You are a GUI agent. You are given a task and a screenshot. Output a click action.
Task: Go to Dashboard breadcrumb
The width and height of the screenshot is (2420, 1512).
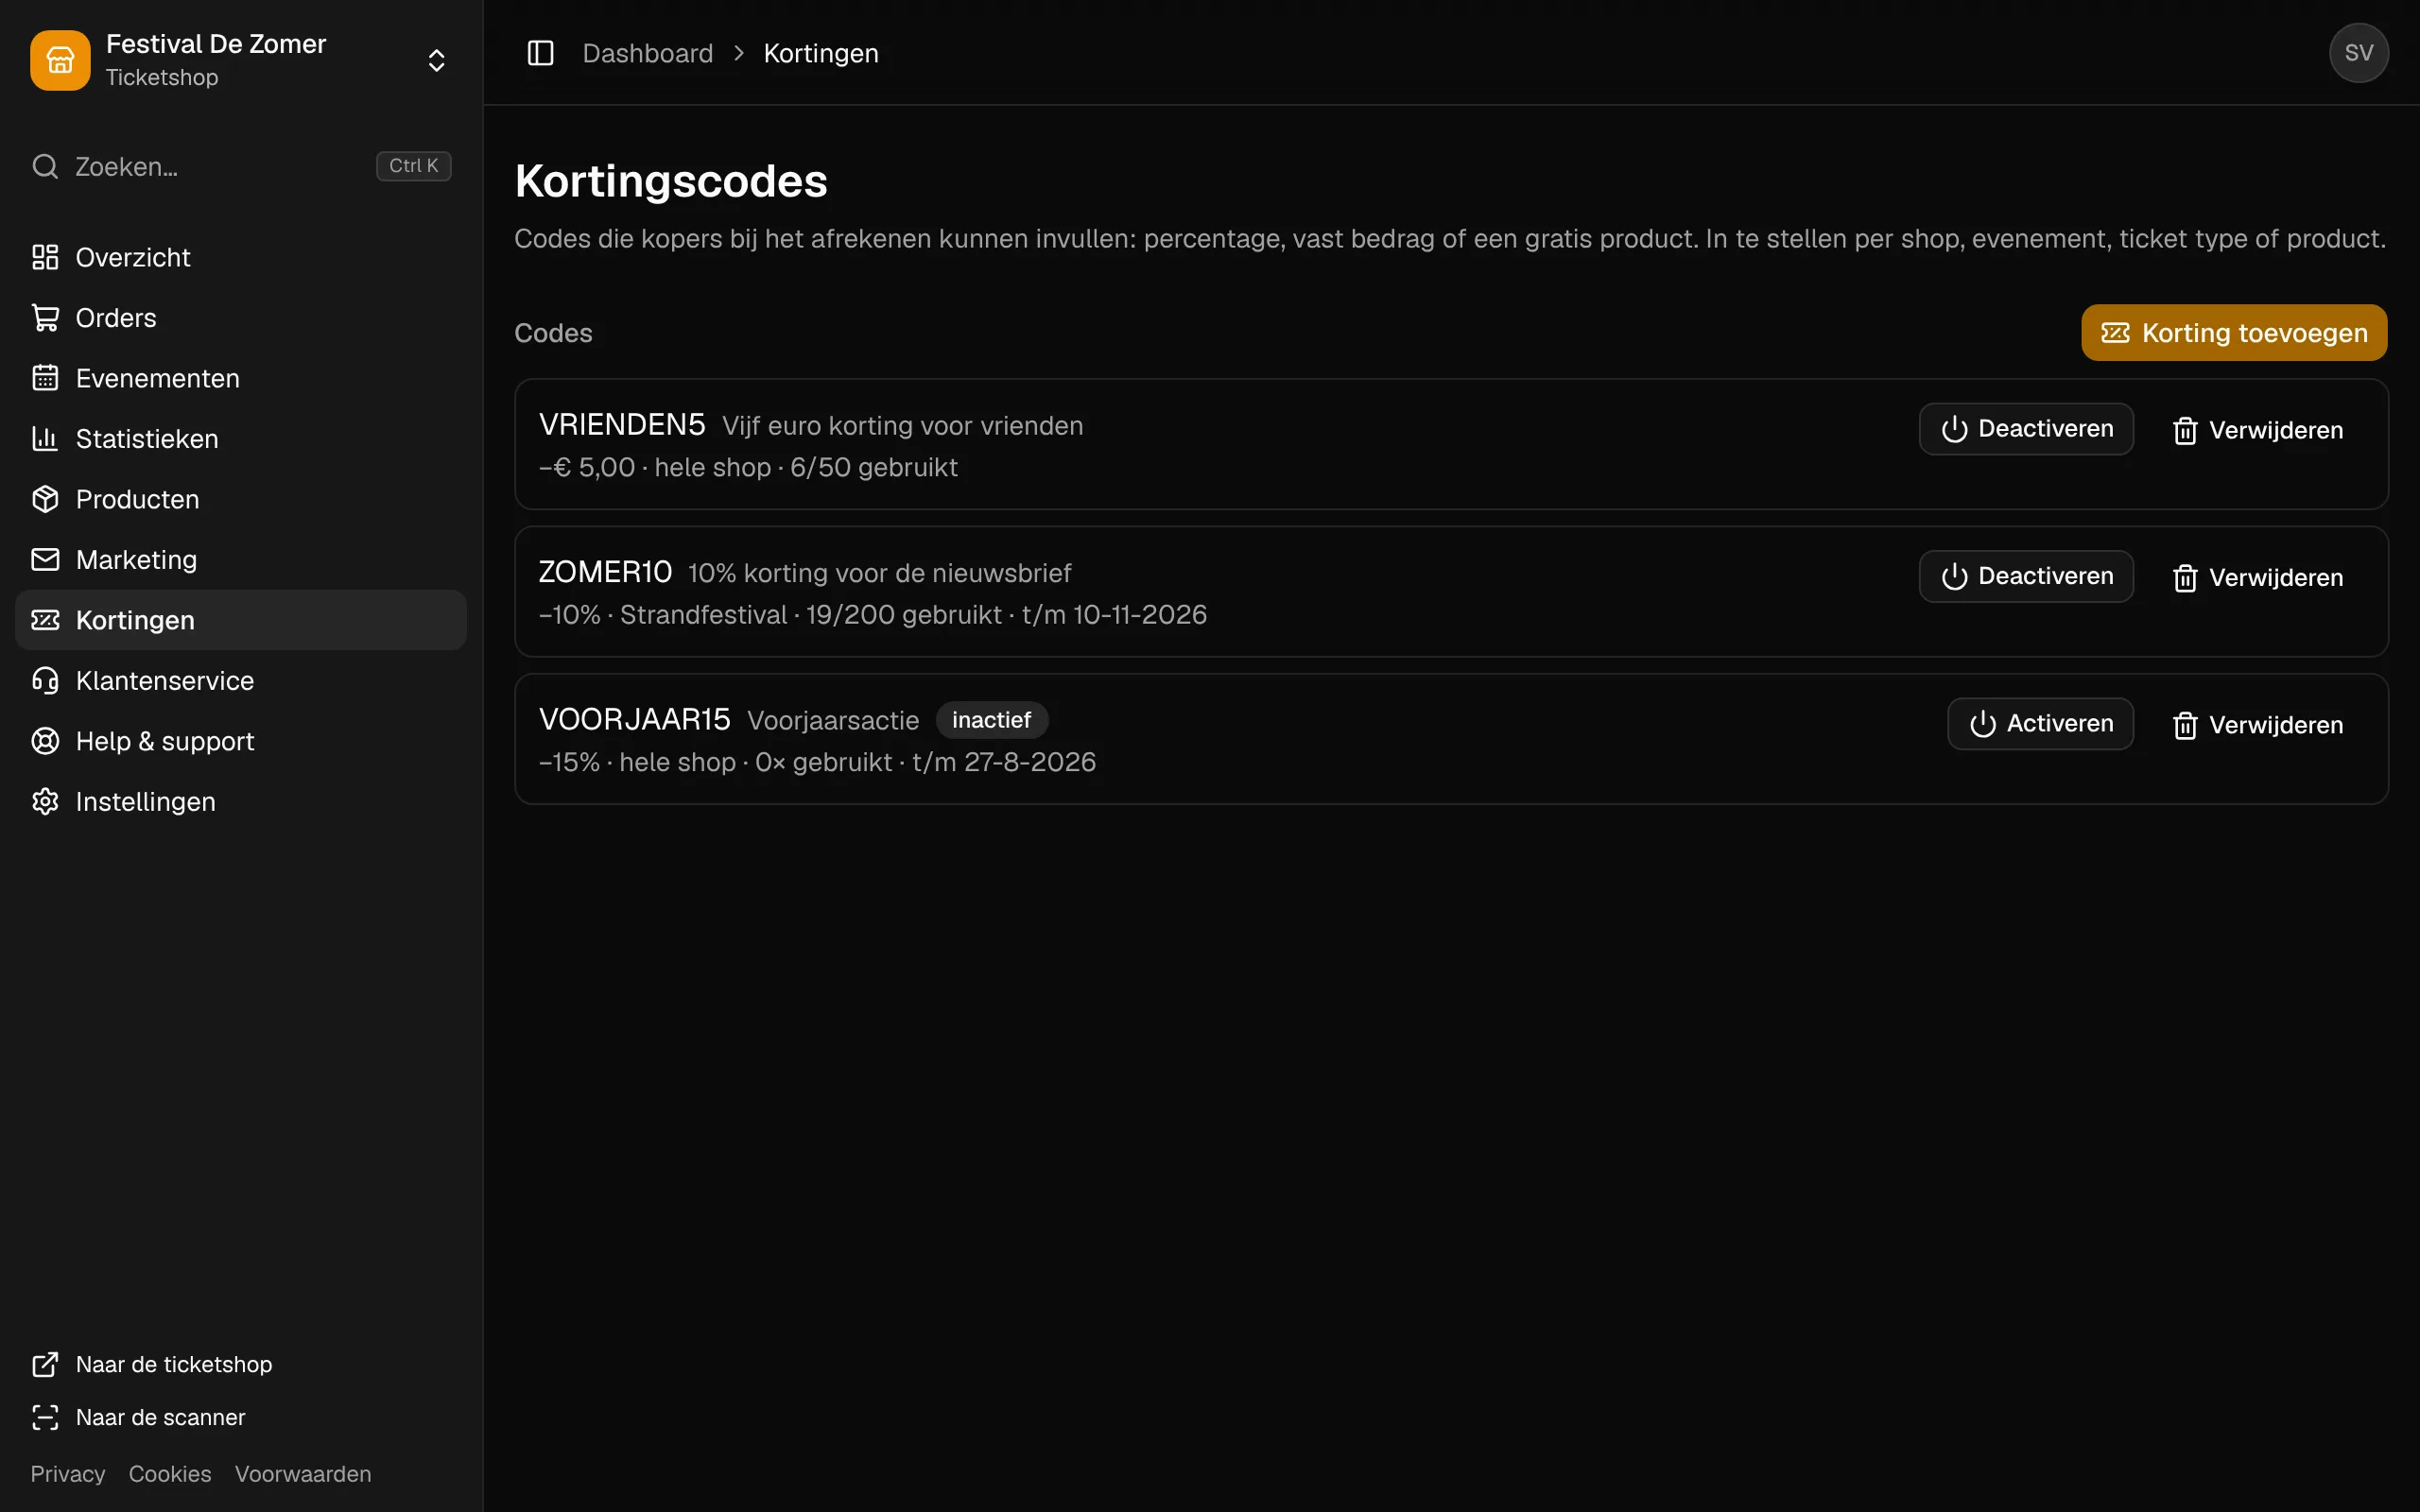pos(648,53)
